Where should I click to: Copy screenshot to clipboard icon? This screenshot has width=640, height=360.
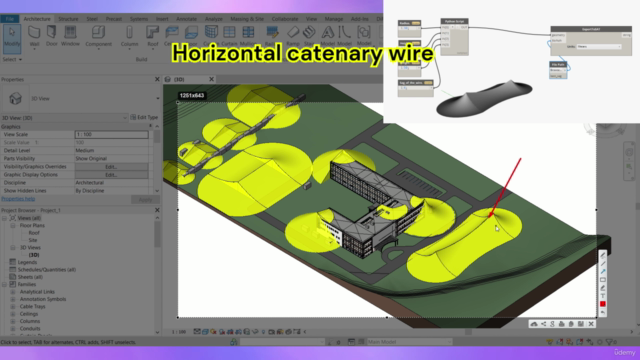(x=571, y=324)
